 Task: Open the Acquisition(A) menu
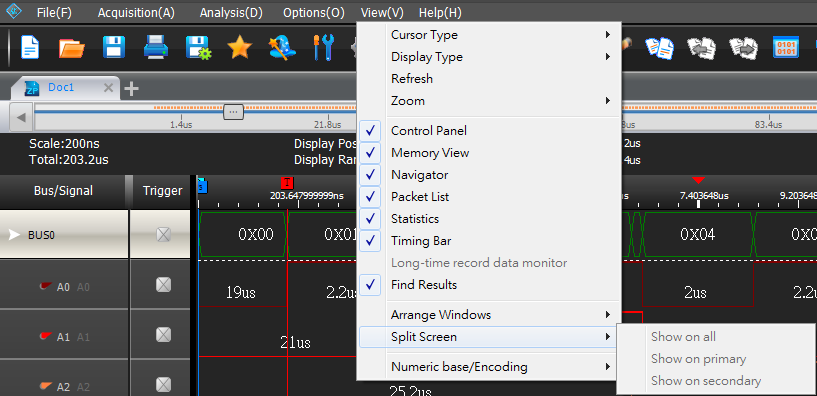[137, 13]
